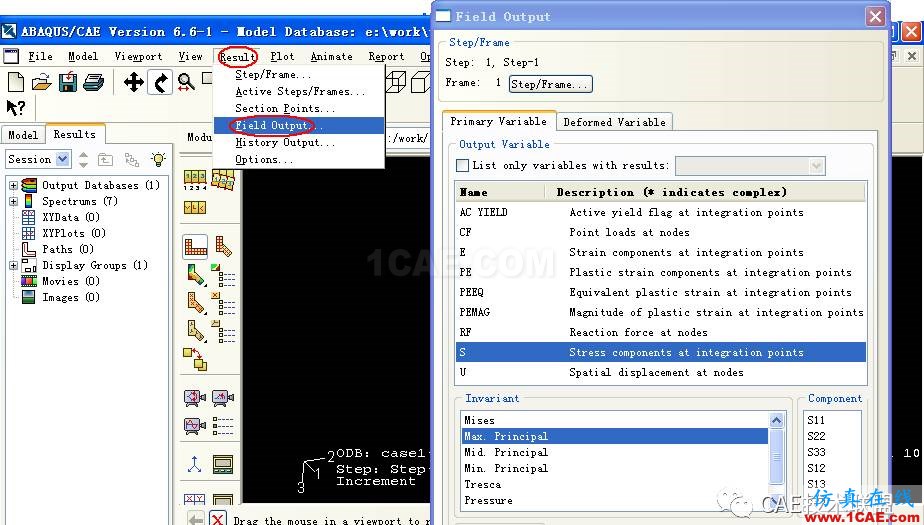The width and height of the screenshot is (924, 525).
Task: Click the Create XY data icon
Action: point(194,501)
